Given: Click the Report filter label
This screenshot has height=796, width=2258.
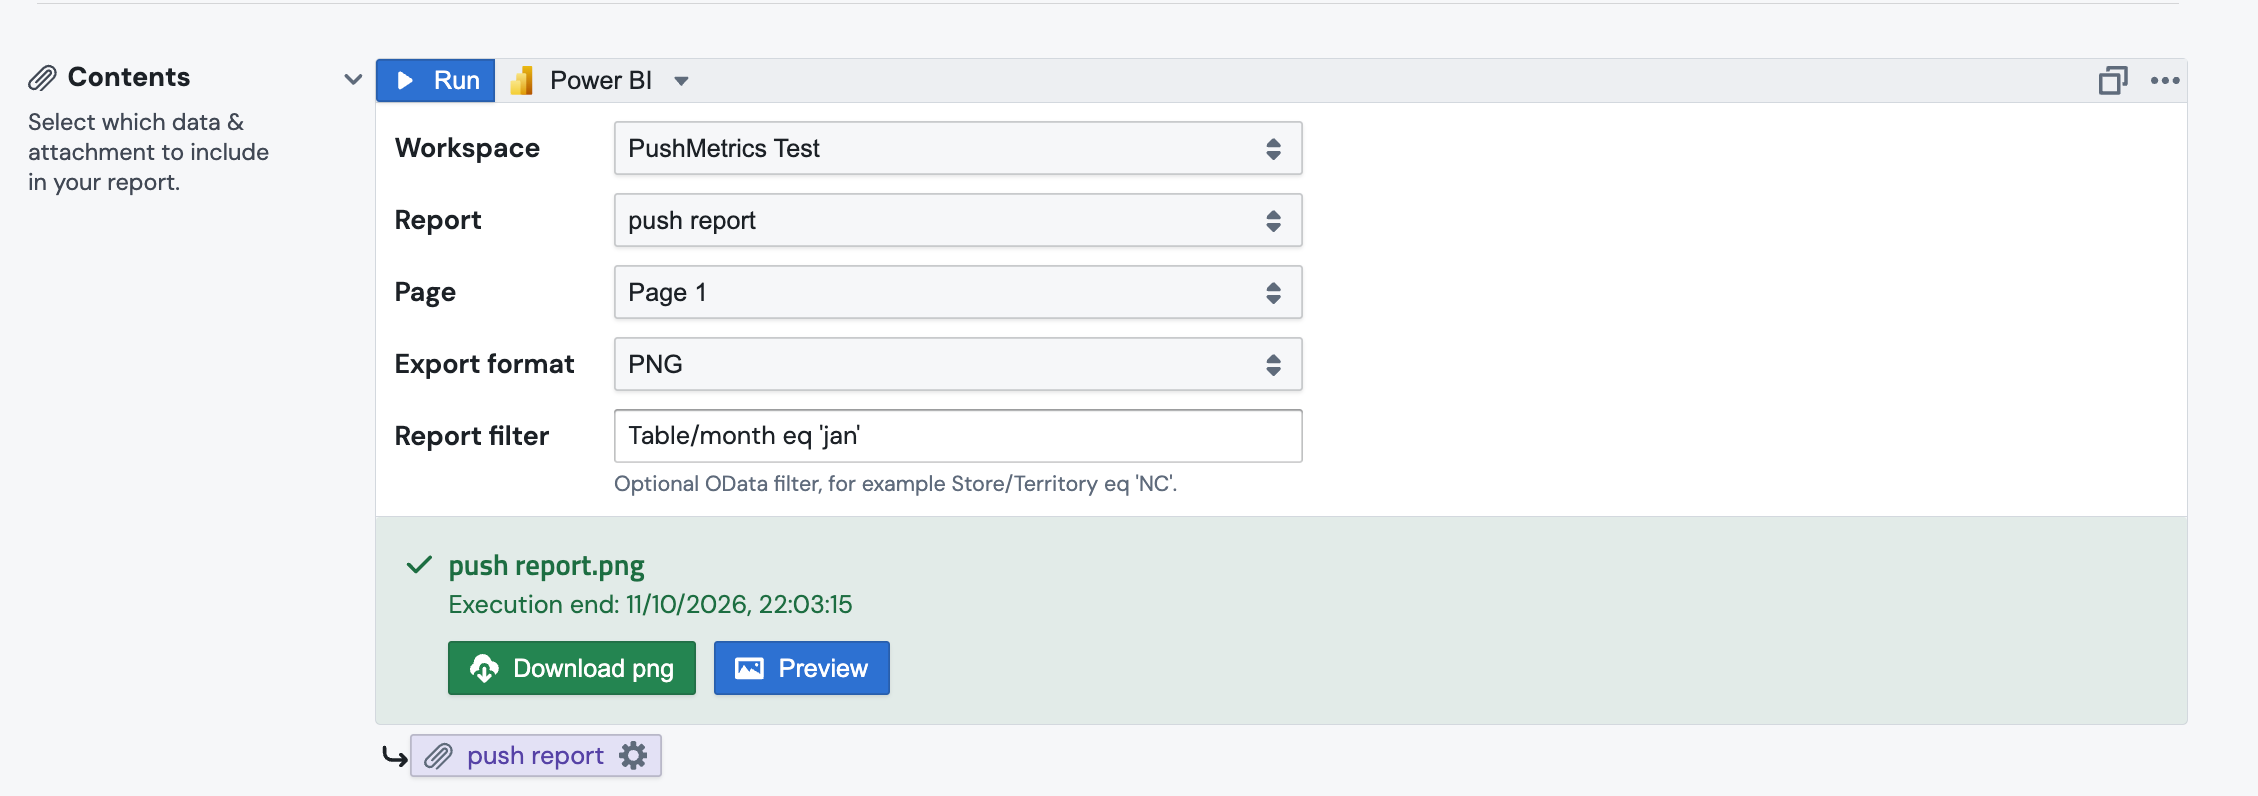Looking at the screenshot, I should tap(472, 436).
